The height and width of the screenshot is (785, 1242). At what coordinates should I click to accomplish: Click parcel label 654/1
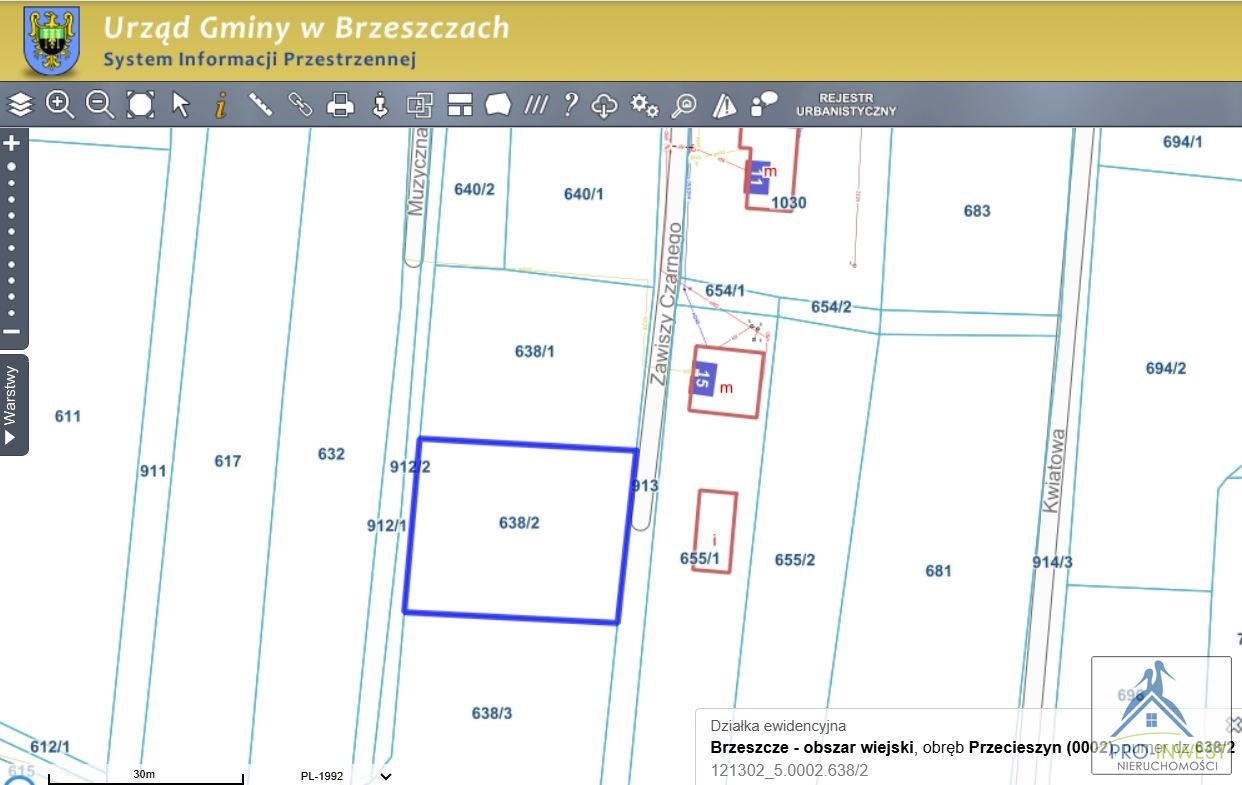725,291
